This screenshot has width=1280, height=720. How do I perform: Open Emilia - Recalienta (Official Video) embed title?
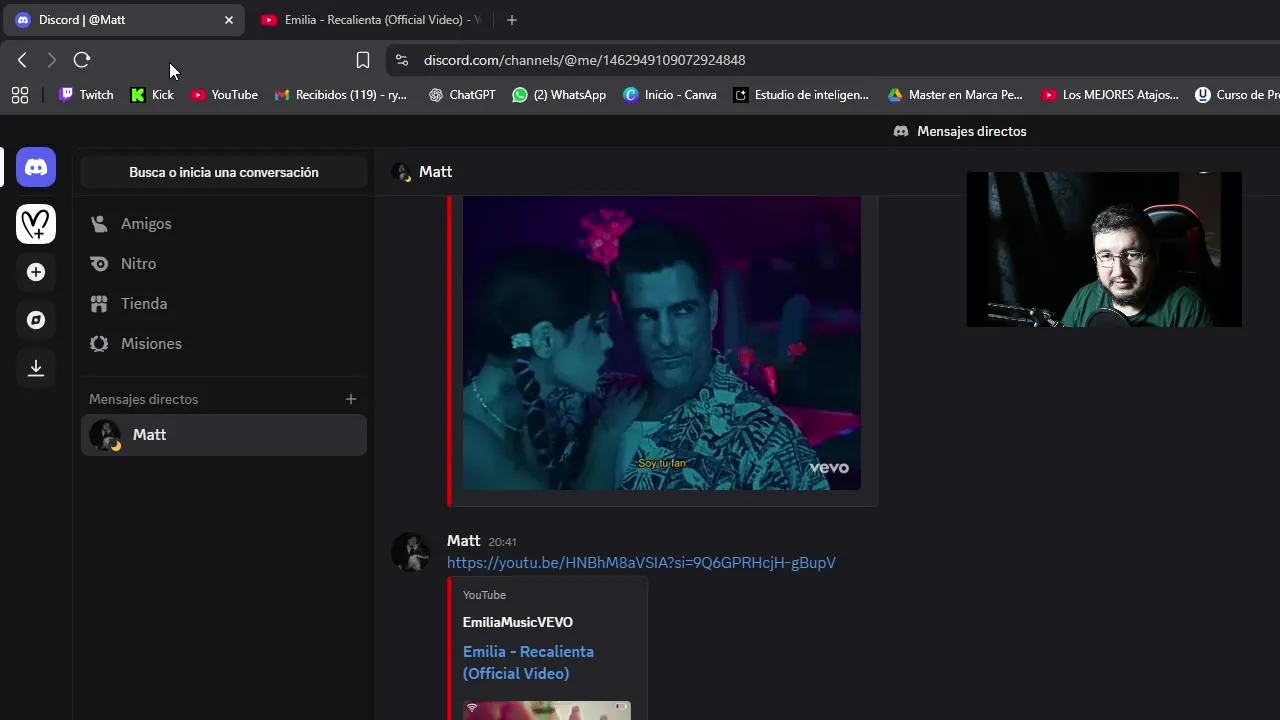(x=528, y=662)
